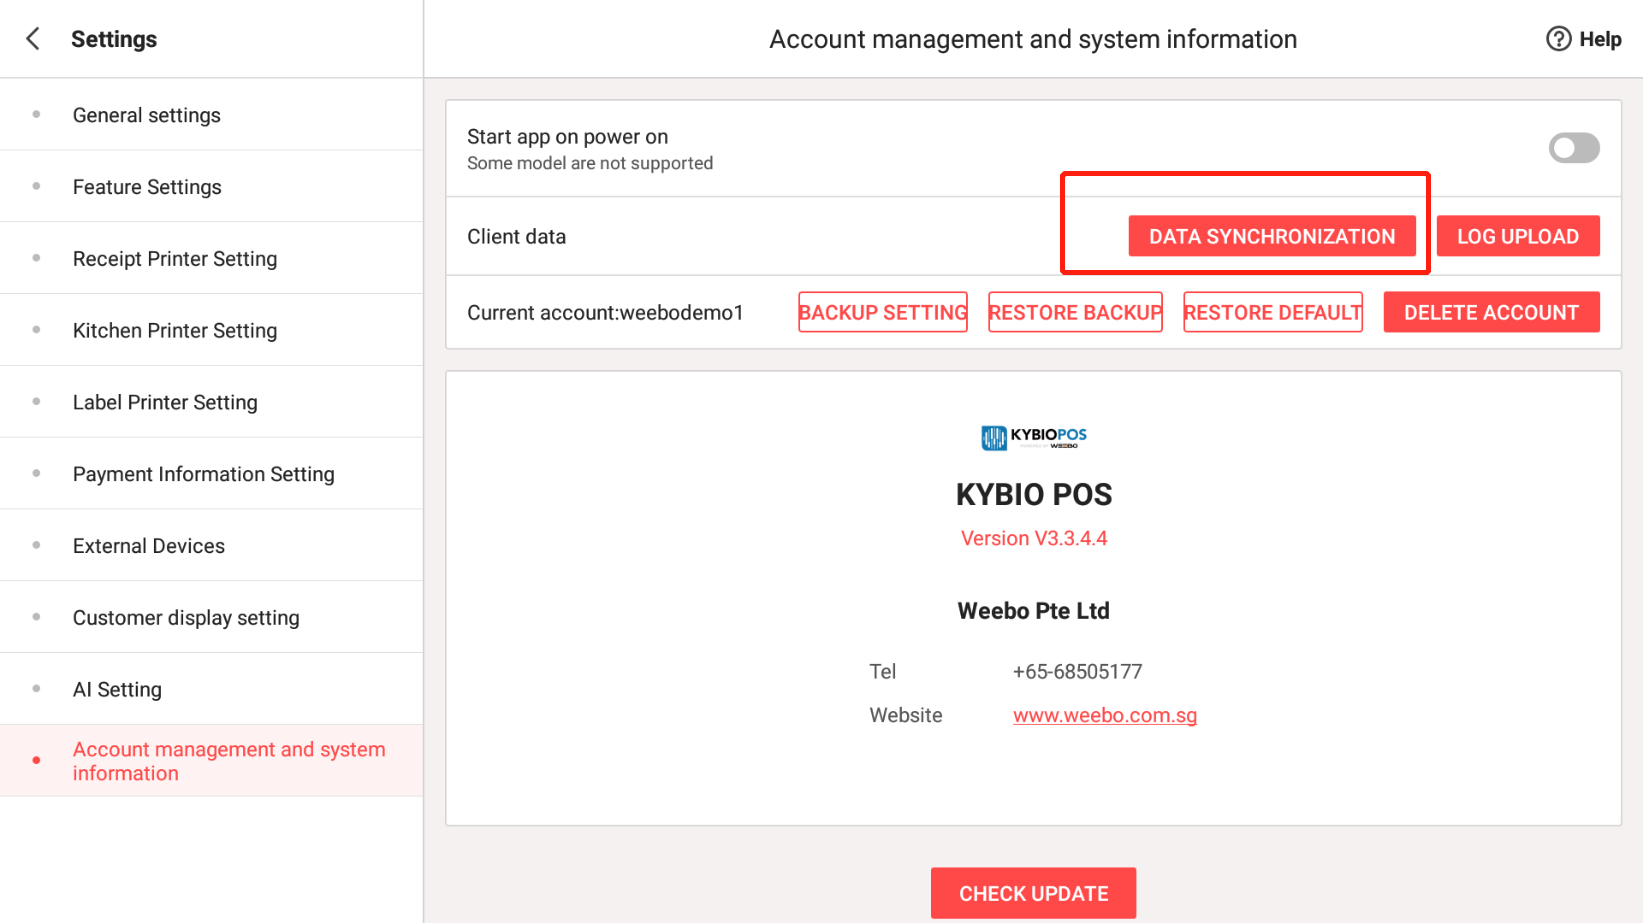This screenshot has height=923, width=1643.
Task: Click the Client data label
Action: [516, 237]
